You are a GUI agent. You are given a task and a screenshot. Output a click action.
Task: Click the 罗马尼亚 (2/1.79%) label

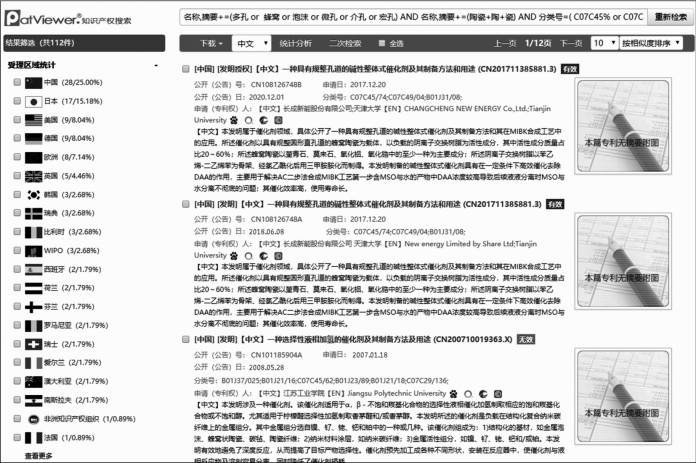[x=76, y=325]
